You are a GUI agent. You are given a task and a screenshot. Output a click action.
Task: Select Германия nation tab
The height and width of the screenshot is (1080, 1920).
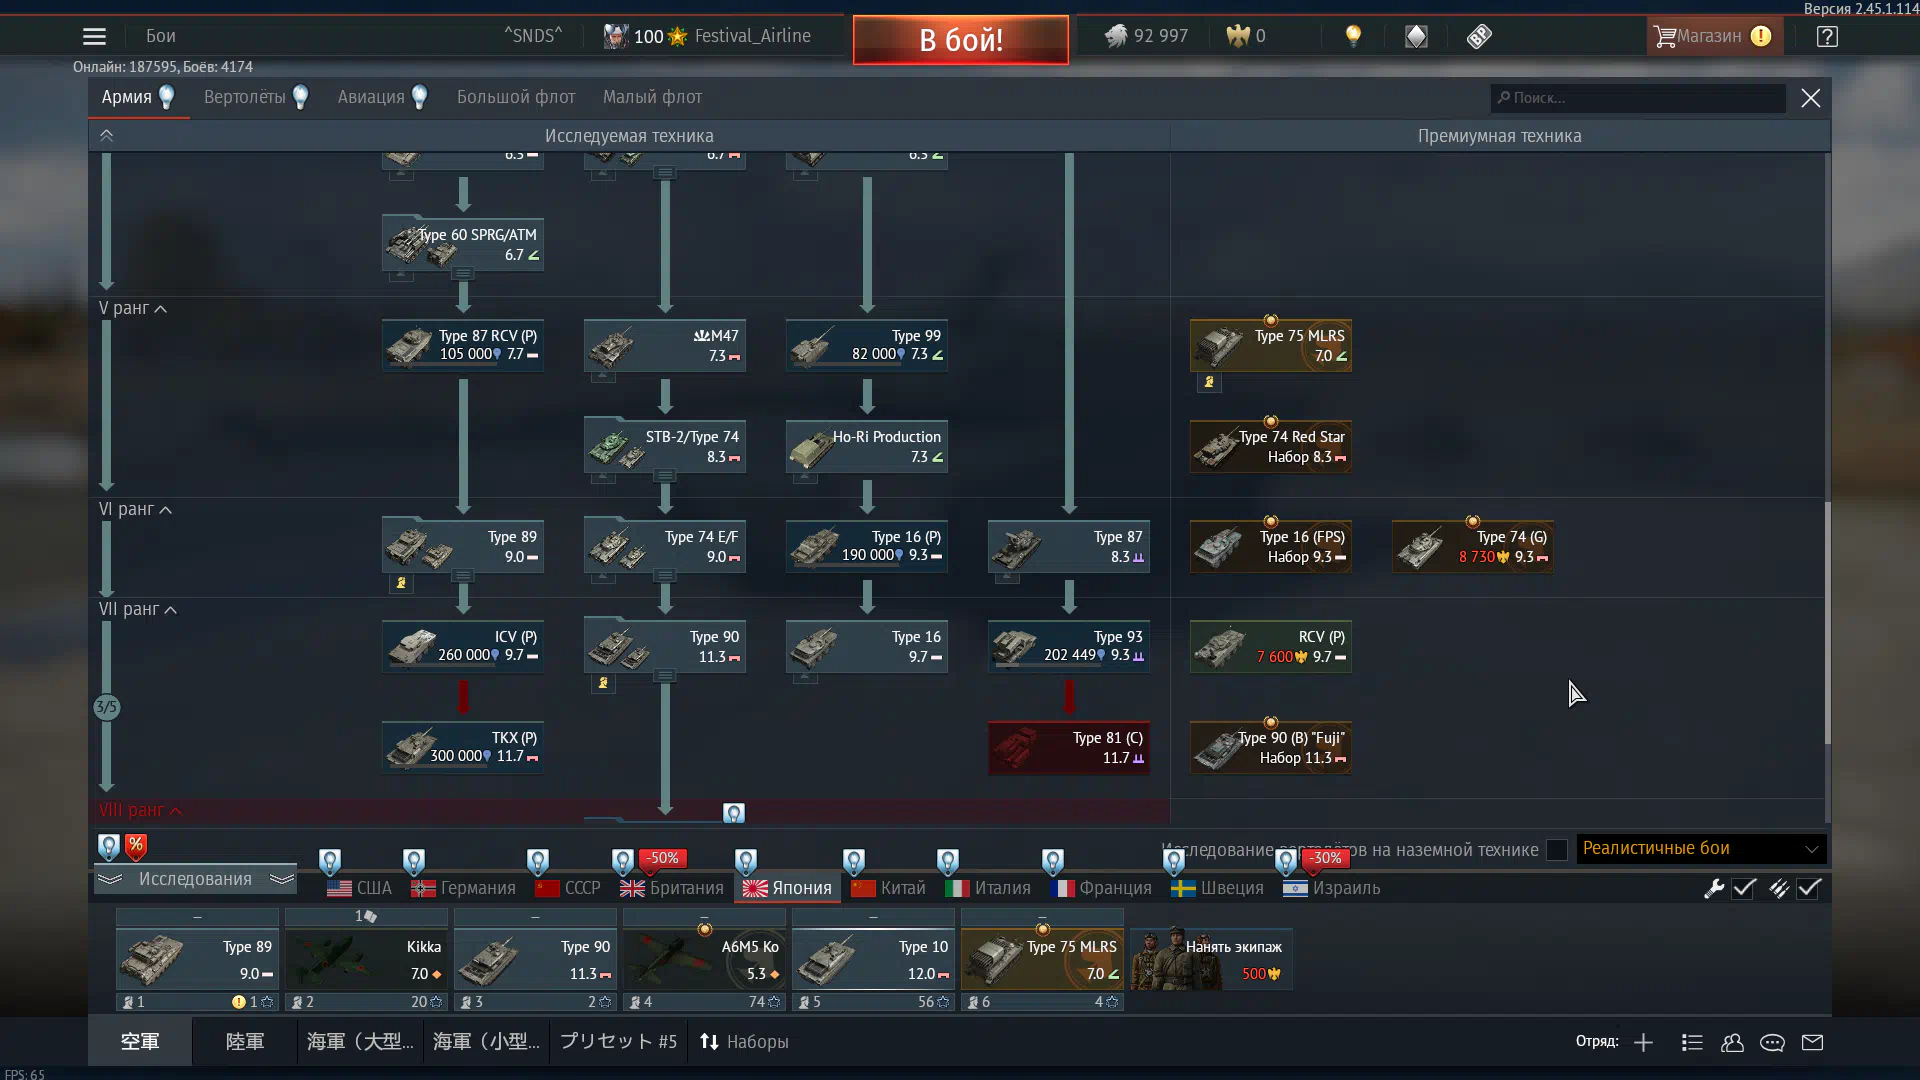point(464,888)
